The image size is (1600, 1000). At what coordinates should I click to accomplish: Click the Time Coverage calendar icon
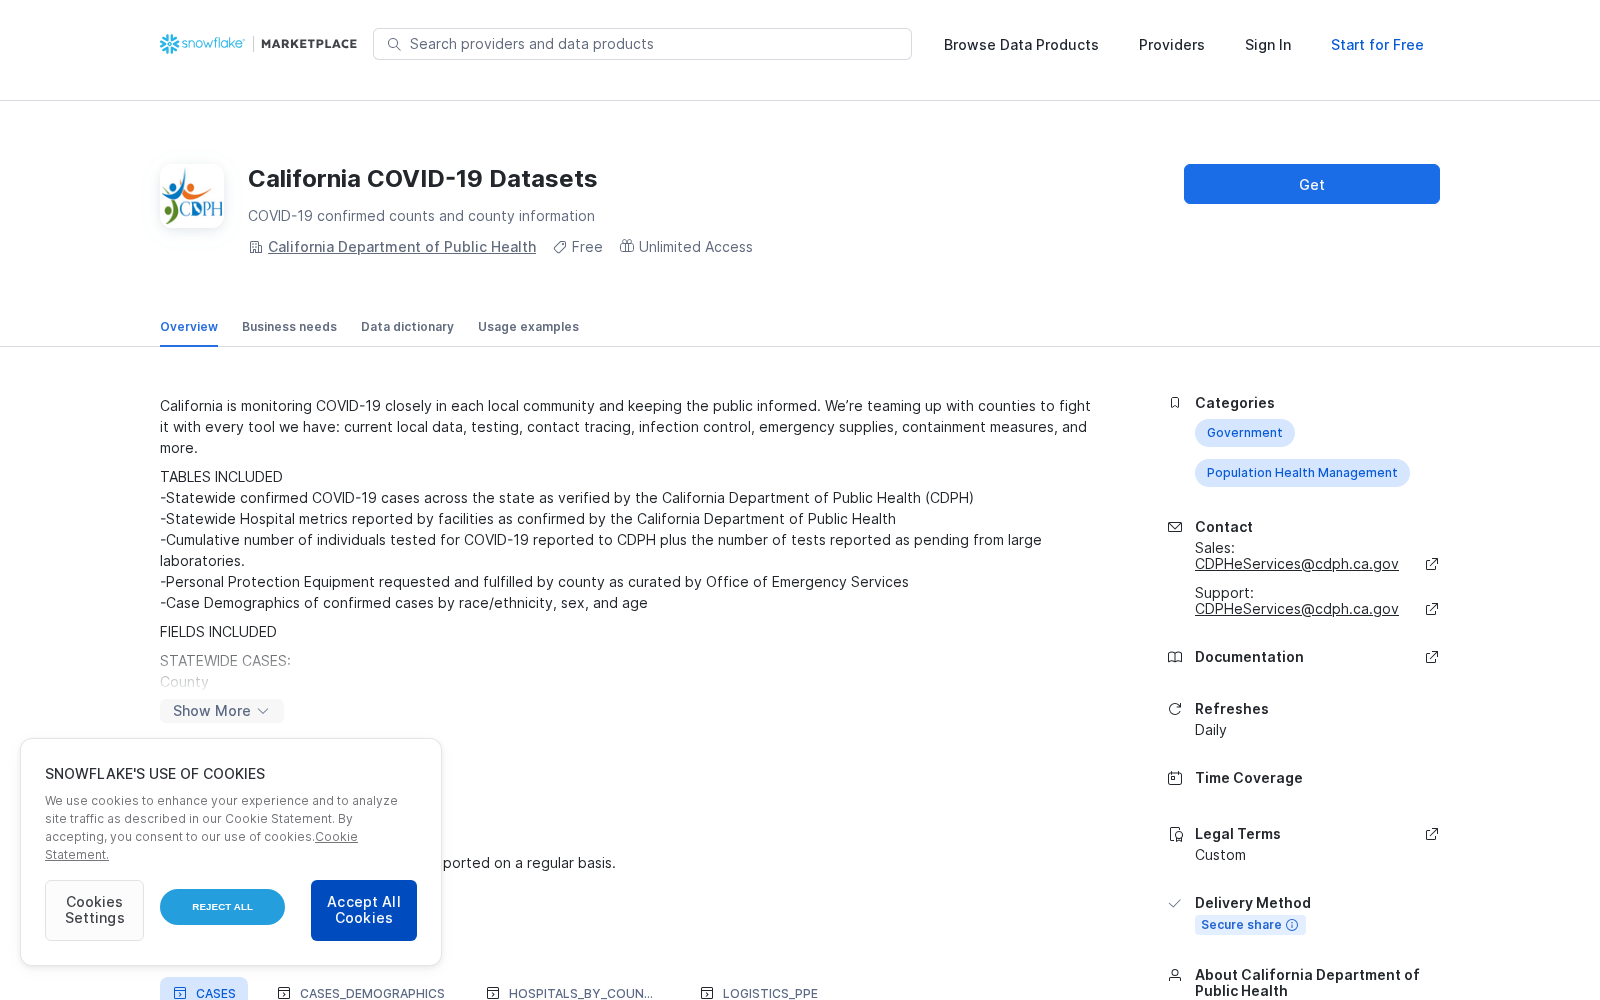(x=1175, y=778)
